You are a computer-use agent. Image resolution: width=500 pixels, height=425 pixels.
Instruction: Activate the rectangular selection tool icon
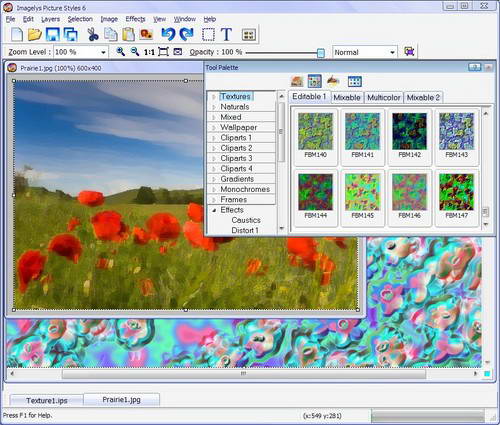point(209,34)
